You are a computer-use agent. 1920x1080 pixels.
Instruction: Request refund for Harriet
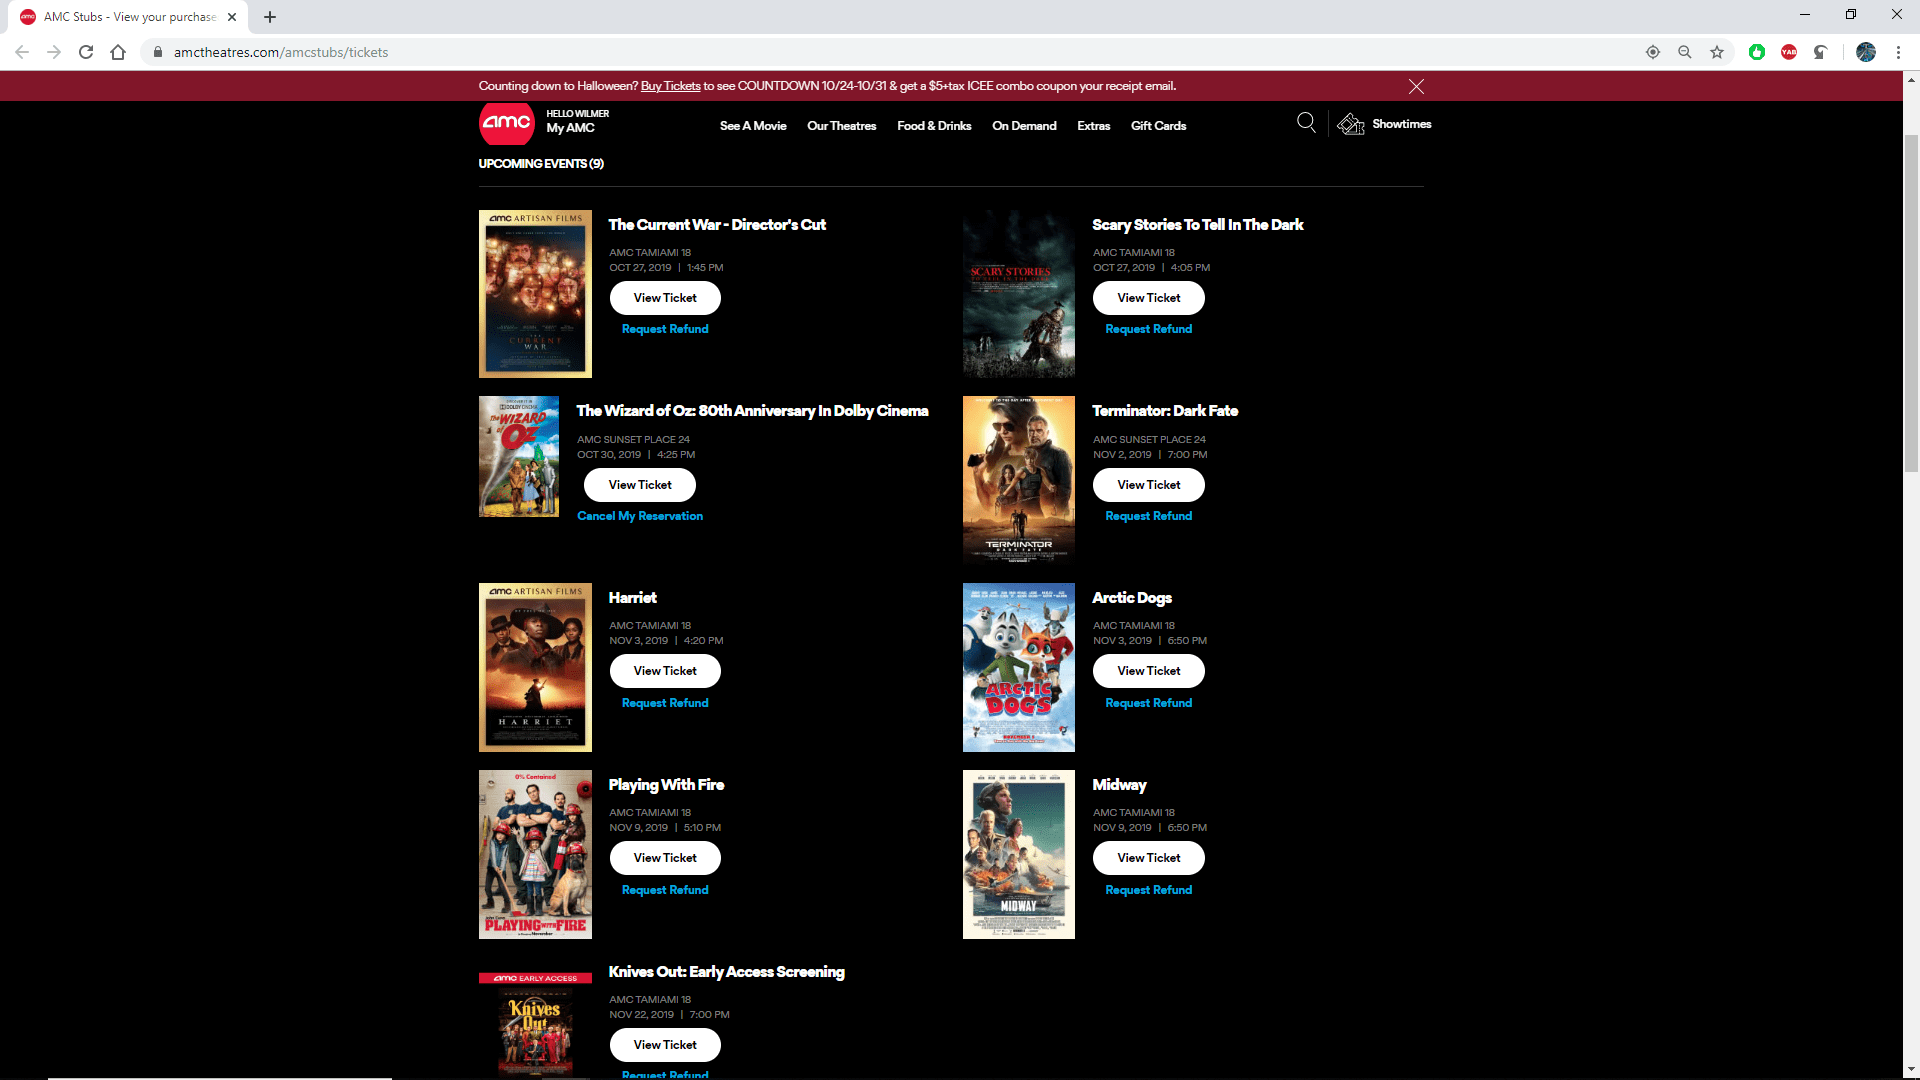tap(665, 703)
